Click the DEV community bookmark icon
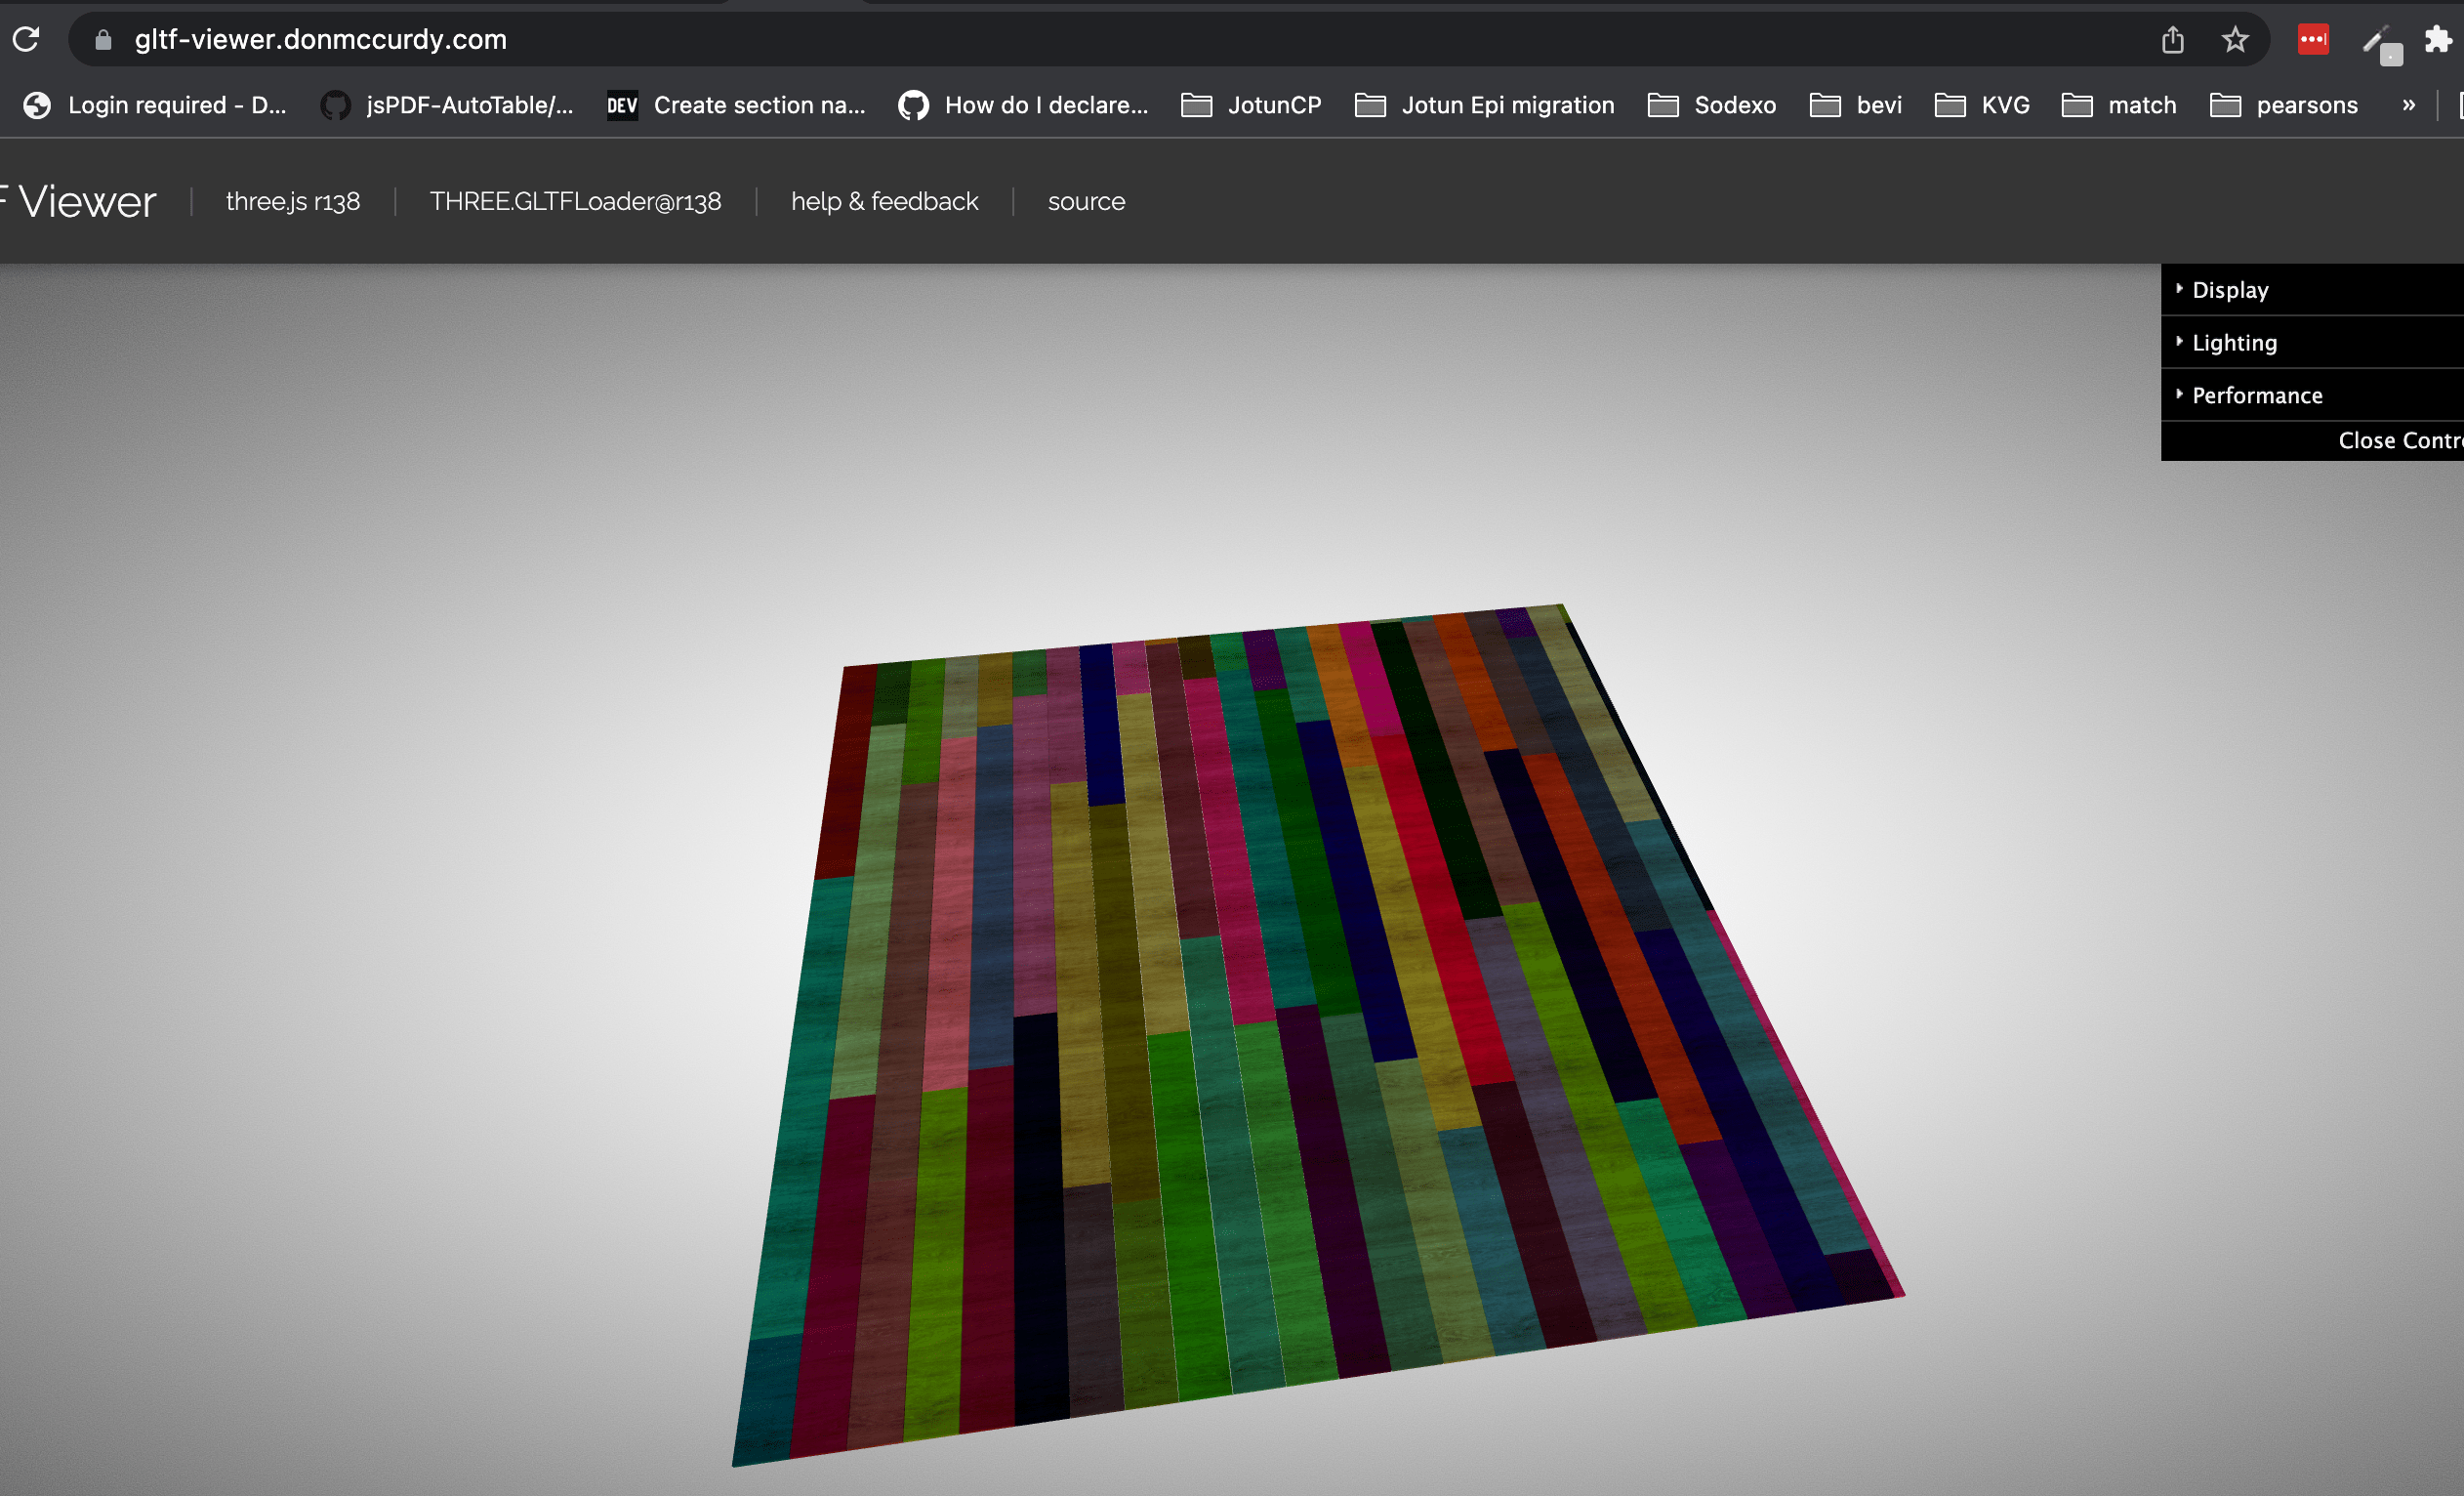2464x1496 pixels. [x=623, y=104]
